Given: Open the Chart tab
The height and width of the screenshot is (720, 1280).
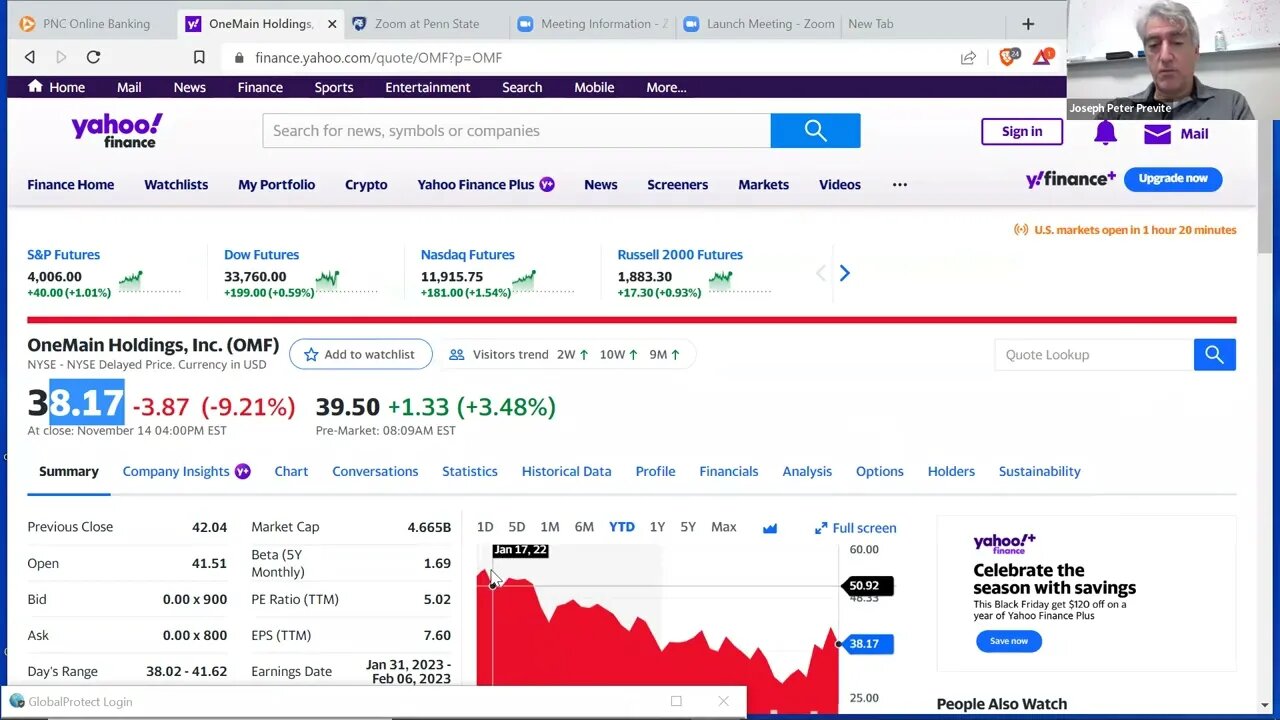Looking at the screenshot, I should point(291,471).
